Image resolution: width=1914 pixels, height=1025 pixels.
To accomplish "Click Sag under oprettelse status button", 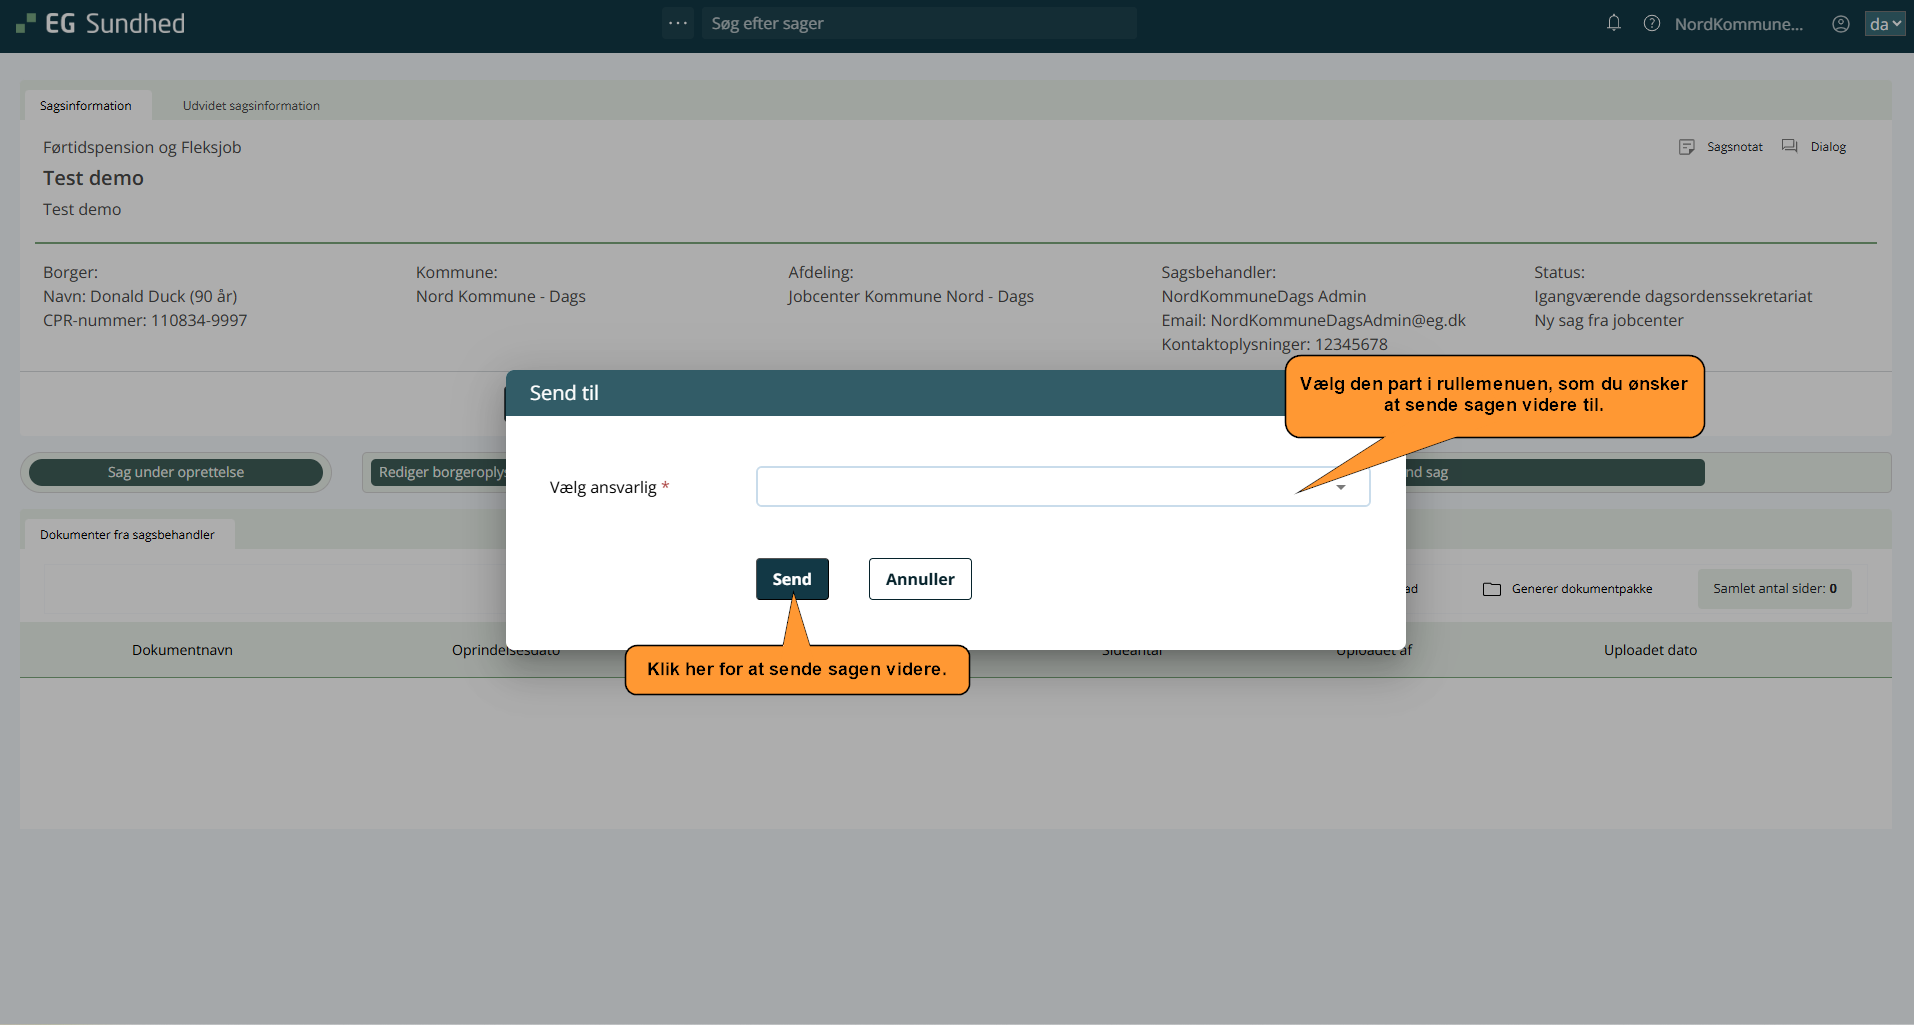I will 176,472.
